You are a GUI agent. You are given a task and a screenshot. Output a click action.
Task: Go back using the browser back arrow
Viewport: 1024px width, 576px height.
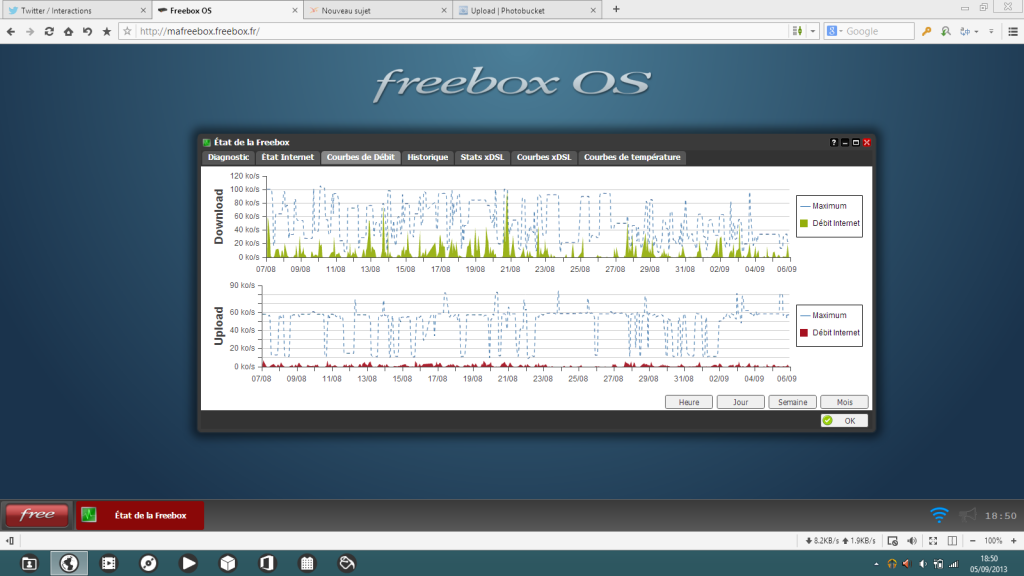(x=10, y=31)
